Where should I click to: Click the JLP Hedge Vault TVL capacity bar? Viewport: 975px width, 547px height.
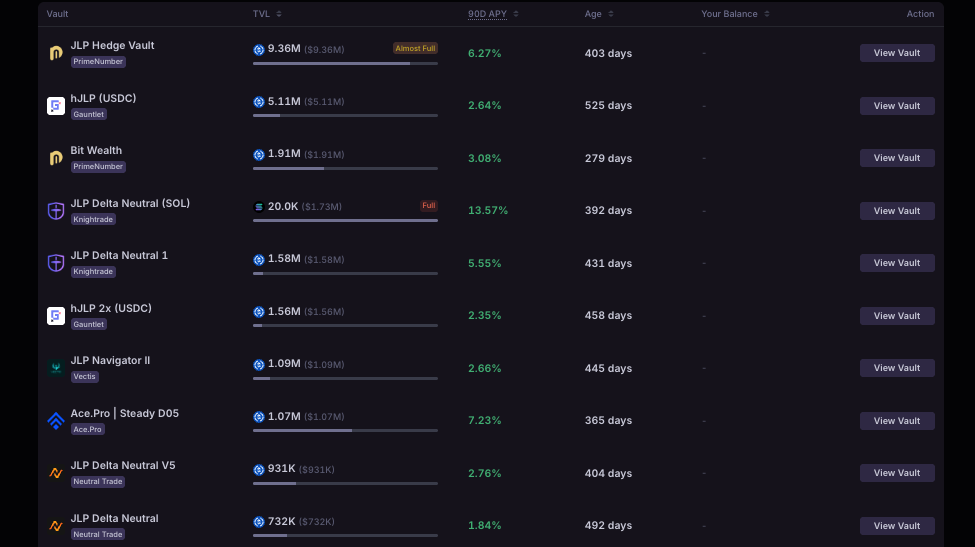click(345, 63)
